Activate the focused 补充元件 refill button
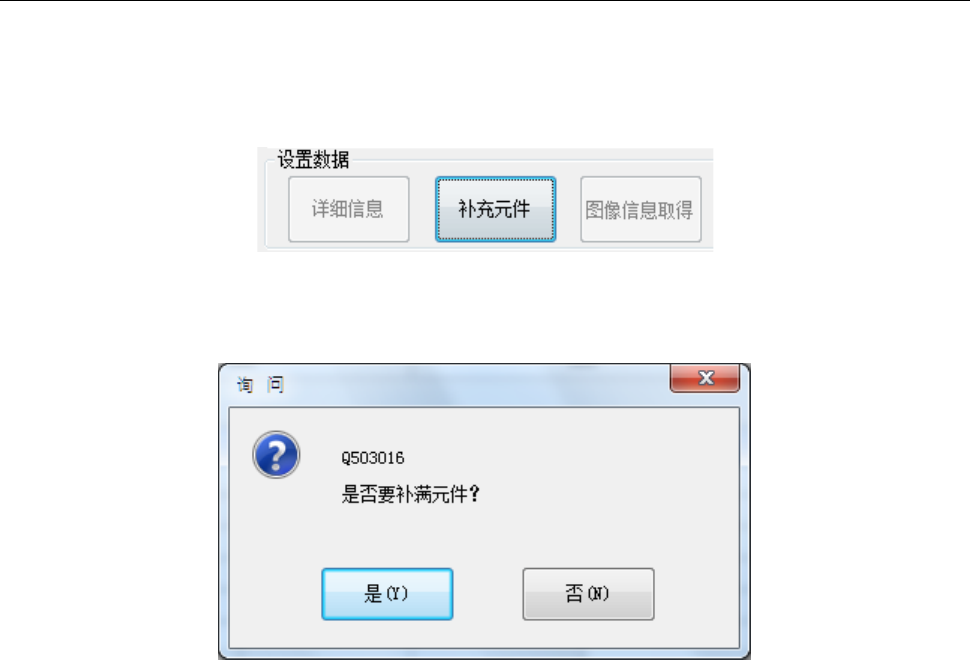 click(x=496, y=209)
